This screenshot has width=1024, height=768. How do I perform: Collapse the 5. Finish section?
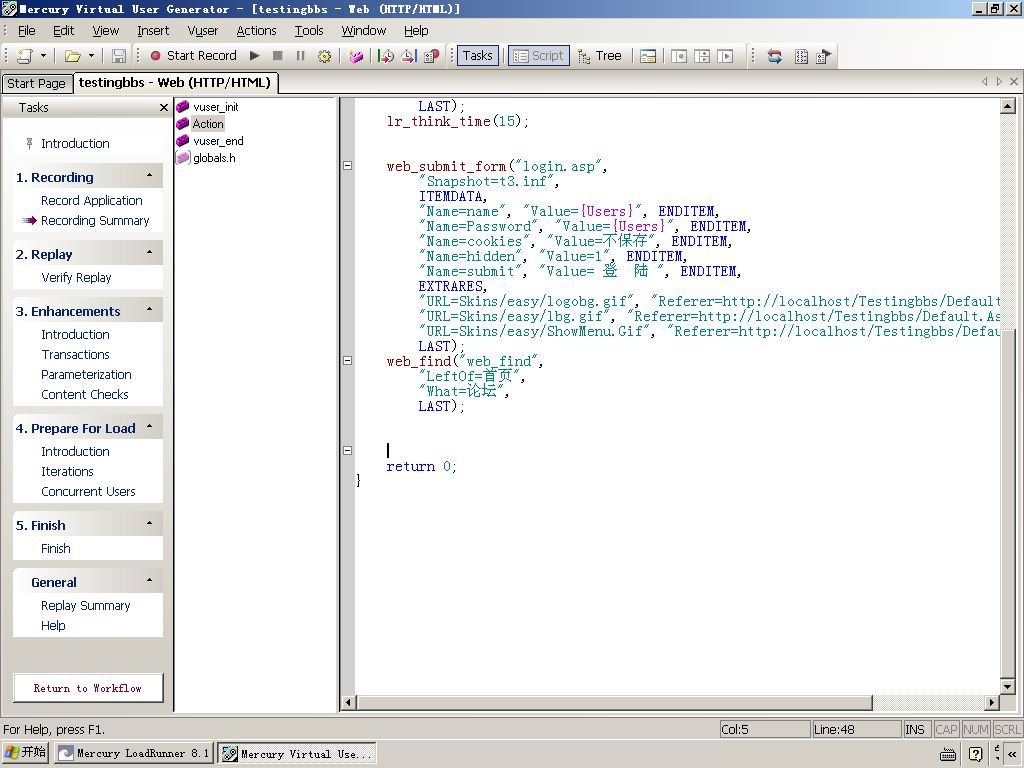[x=150, y=524]
